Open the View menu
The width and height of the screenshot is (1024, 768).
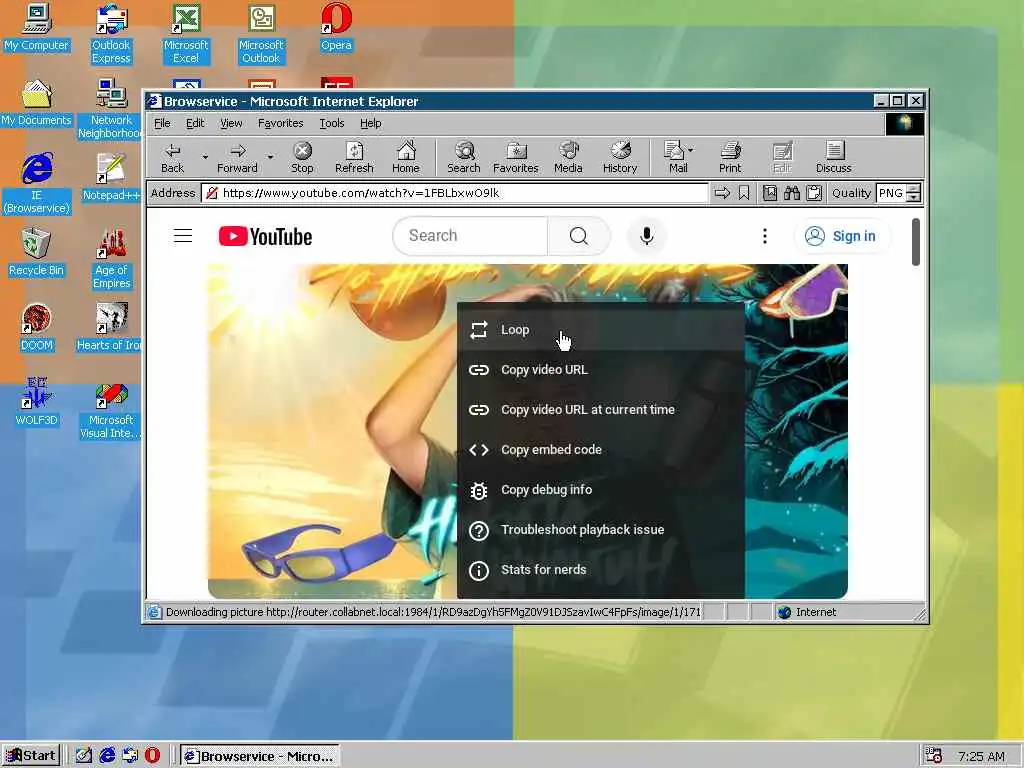coord(231,123)
